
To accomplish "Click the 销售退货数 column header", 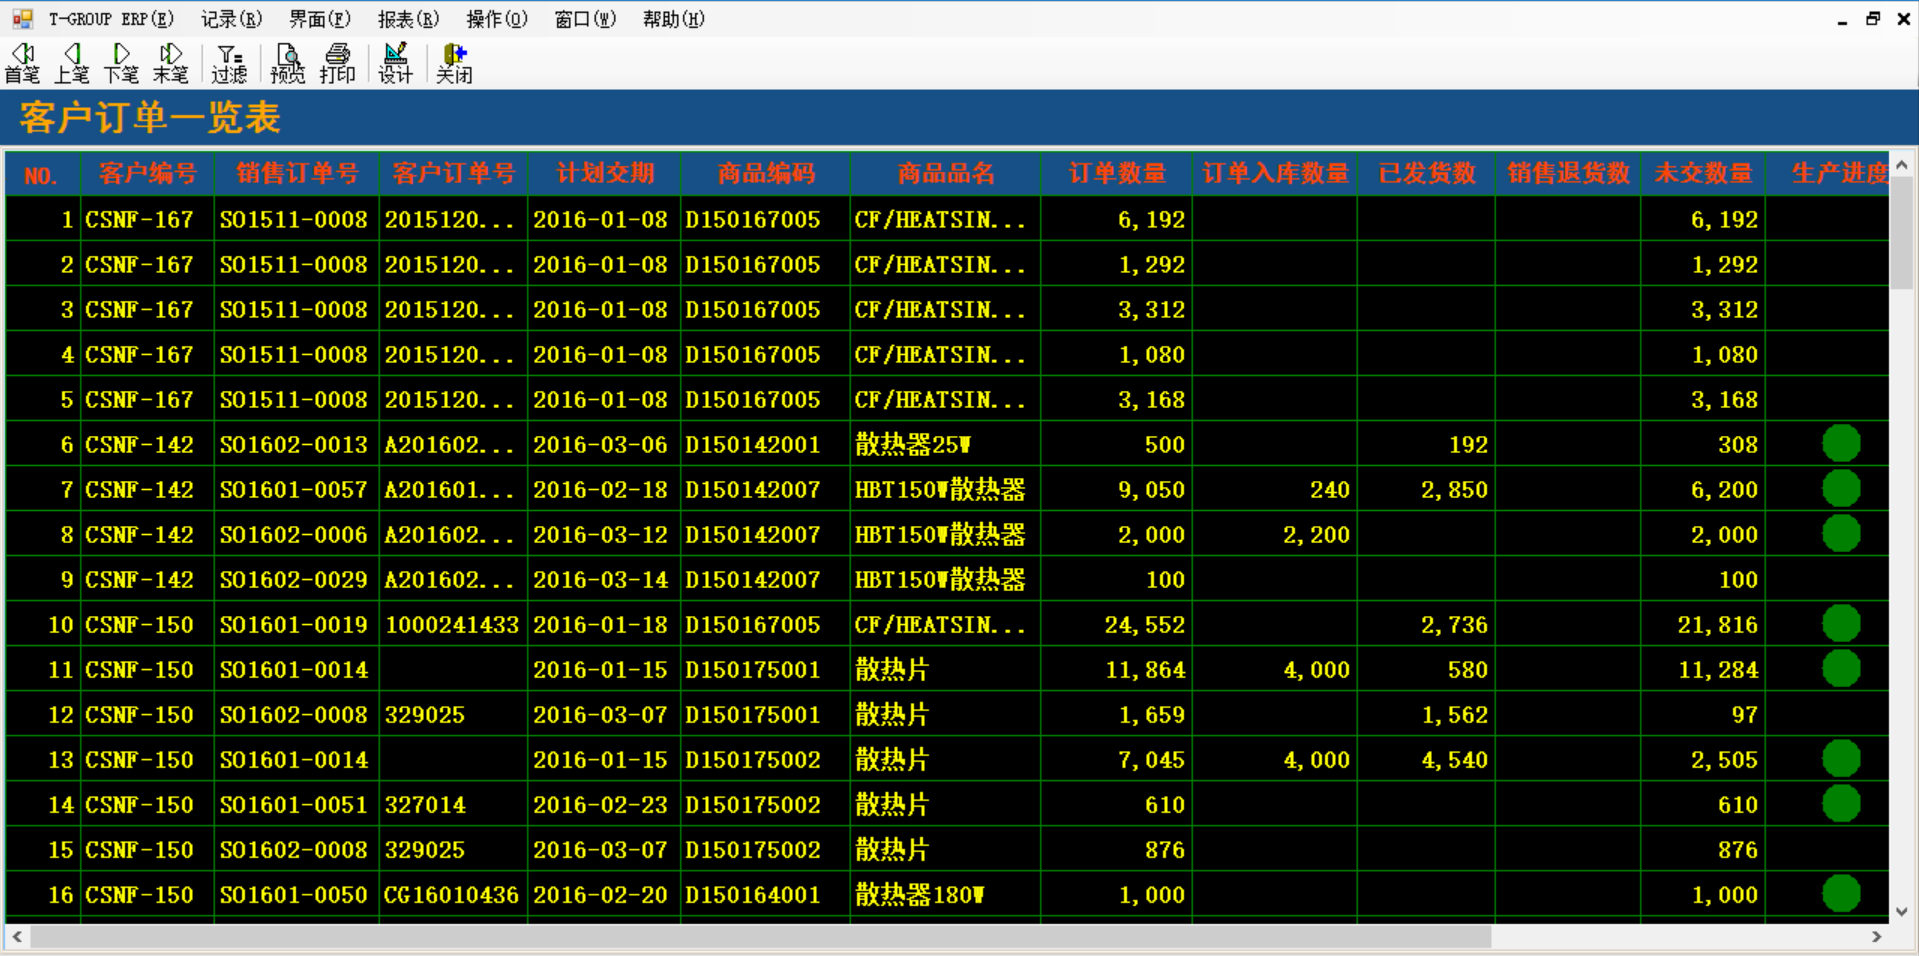I will (1568, 174).
